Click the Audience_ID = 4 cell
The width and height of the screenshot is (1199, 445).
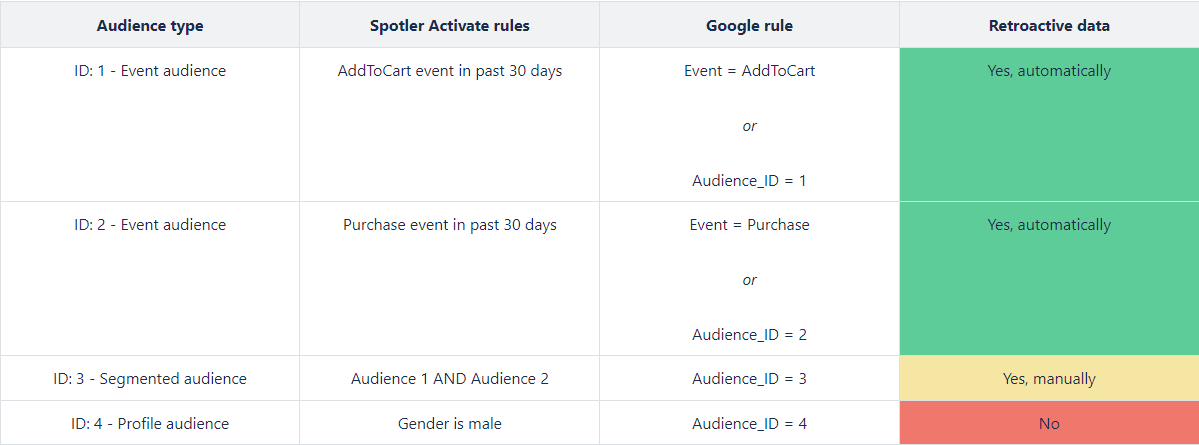[749, 423]
